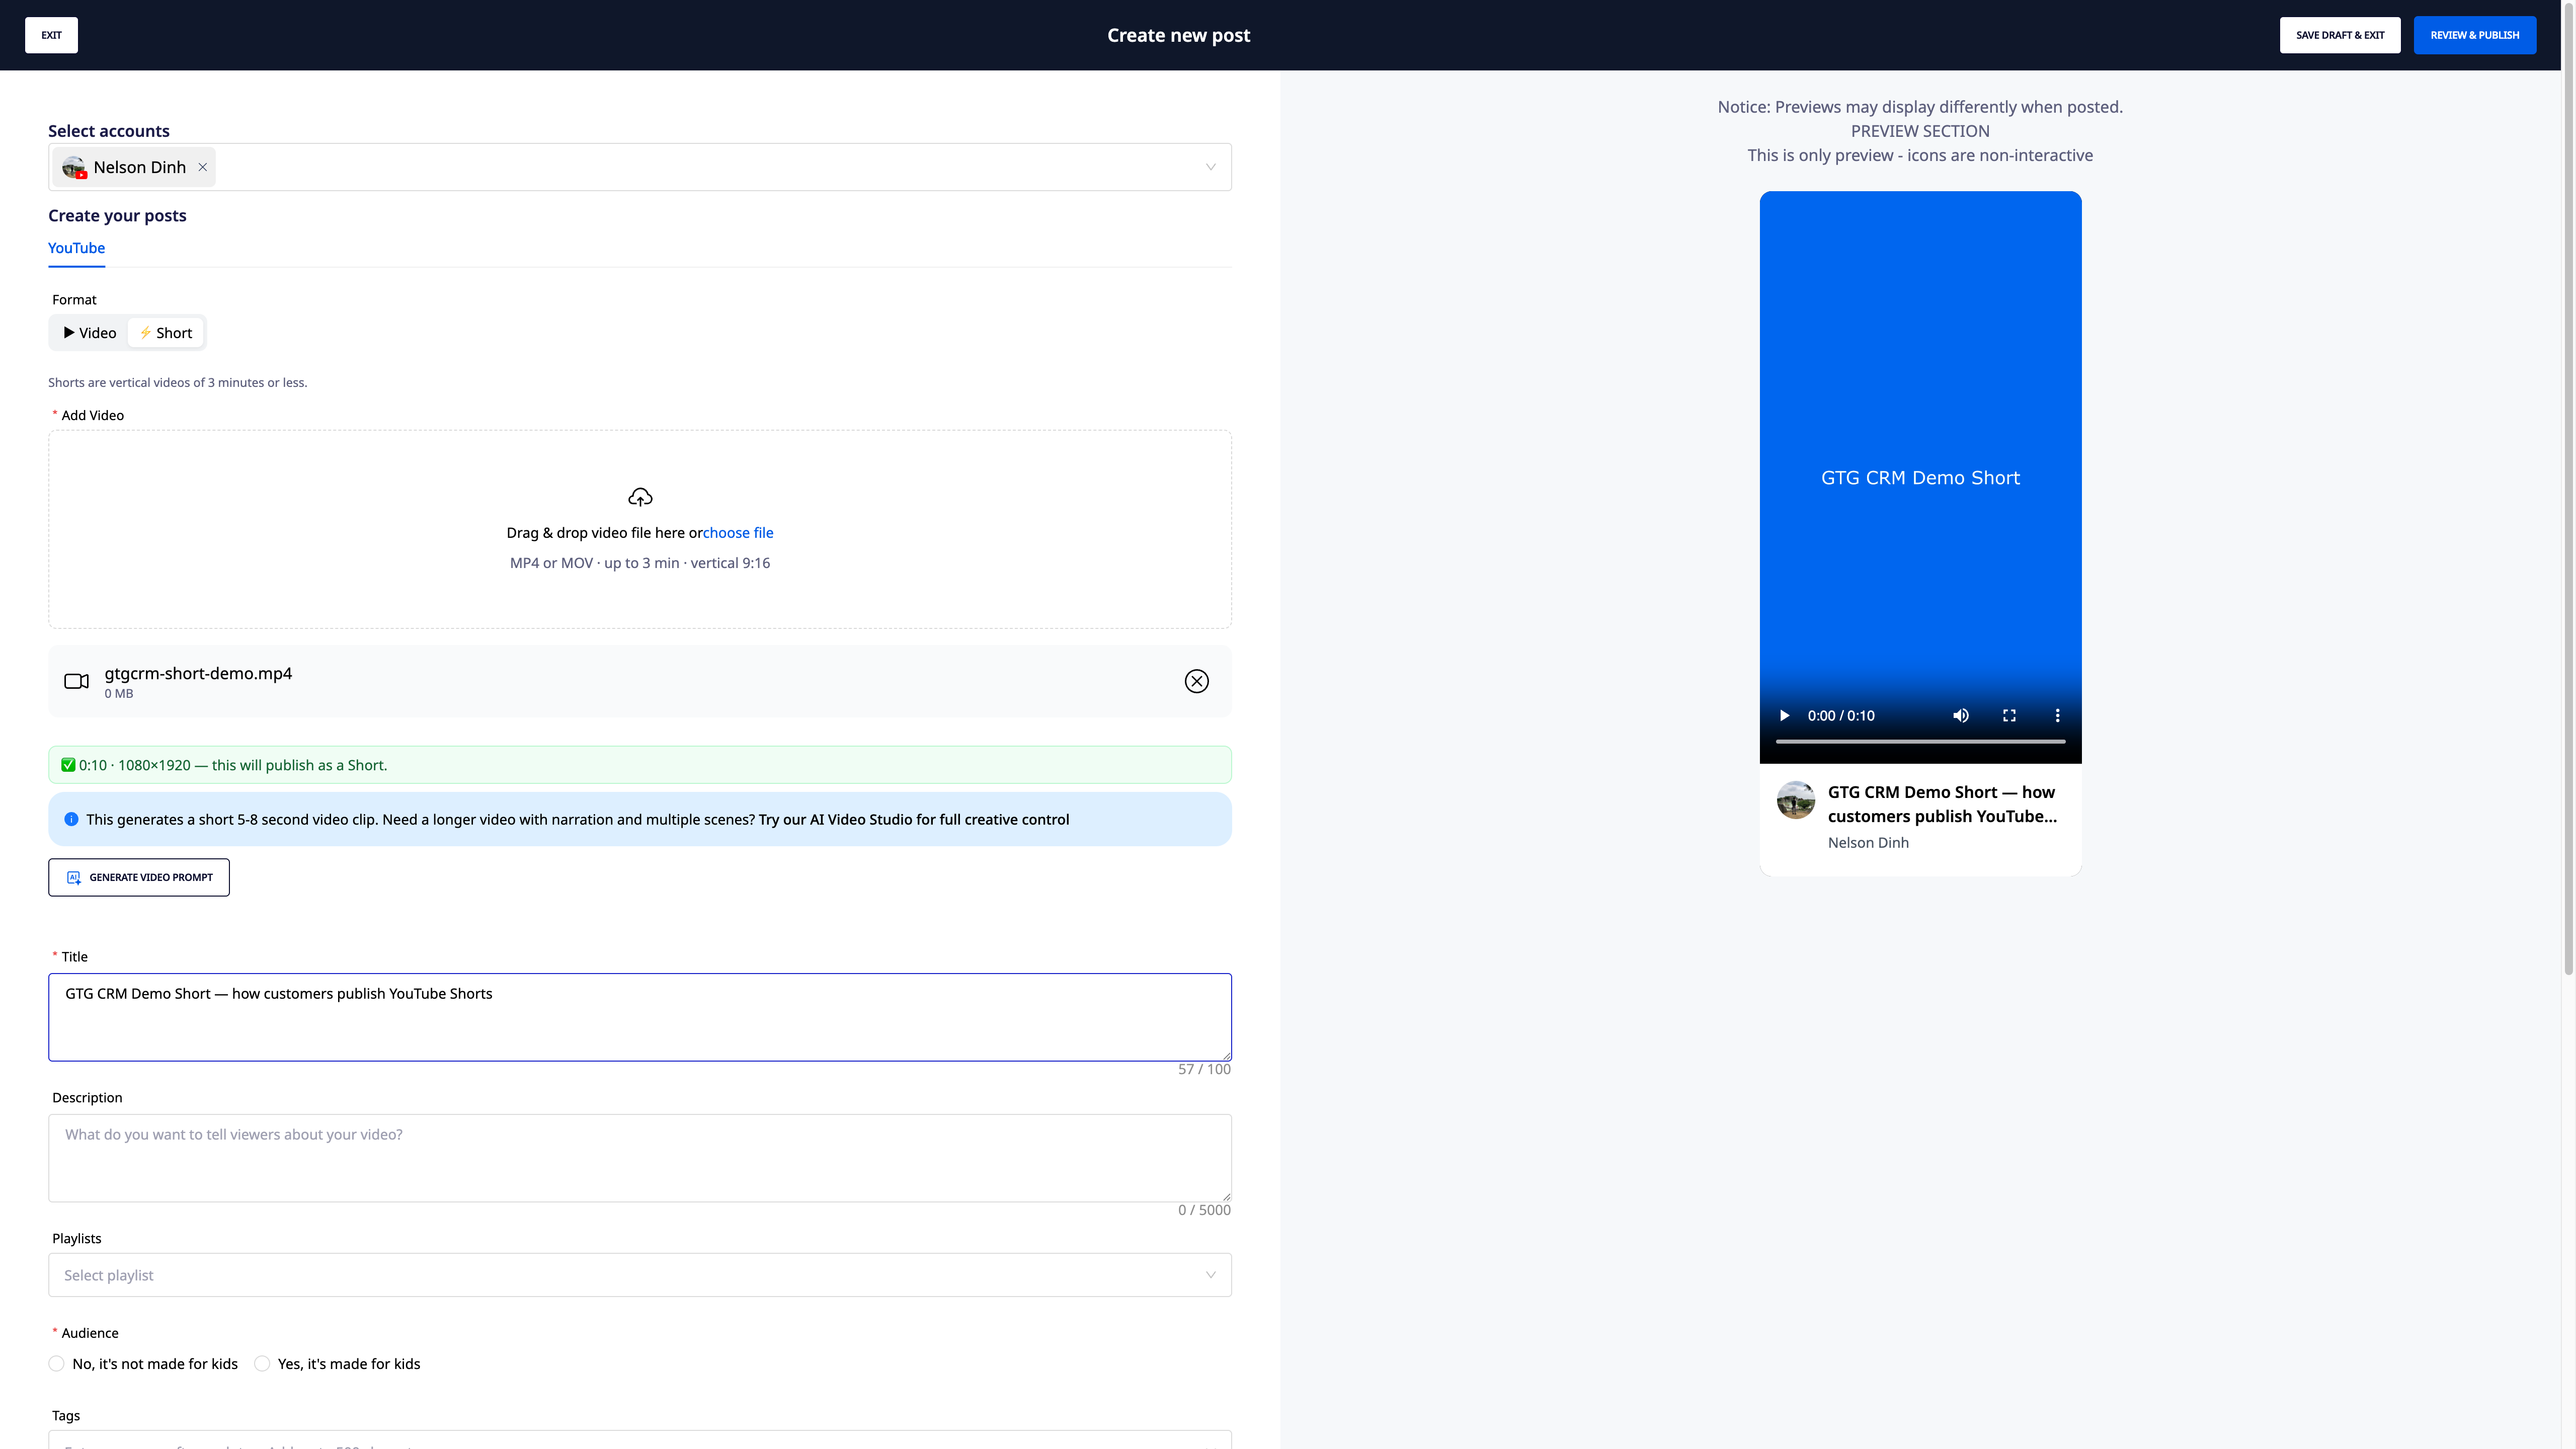Expand the Select accounts dropdown

coord(1210,167)
